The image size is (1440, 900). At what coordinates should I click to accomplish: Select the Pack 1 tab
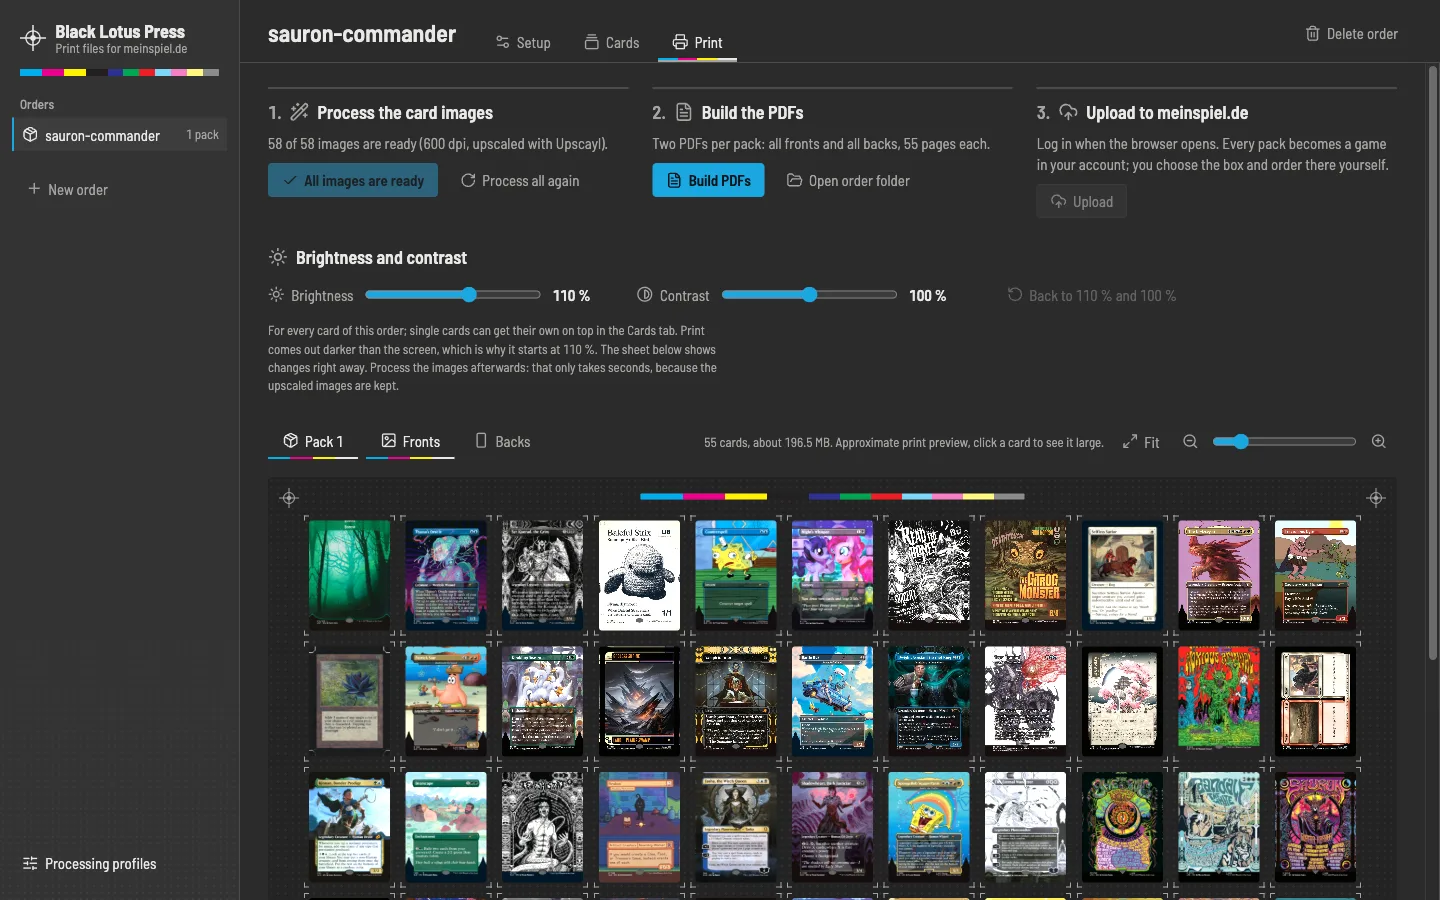tap(313, 442)
